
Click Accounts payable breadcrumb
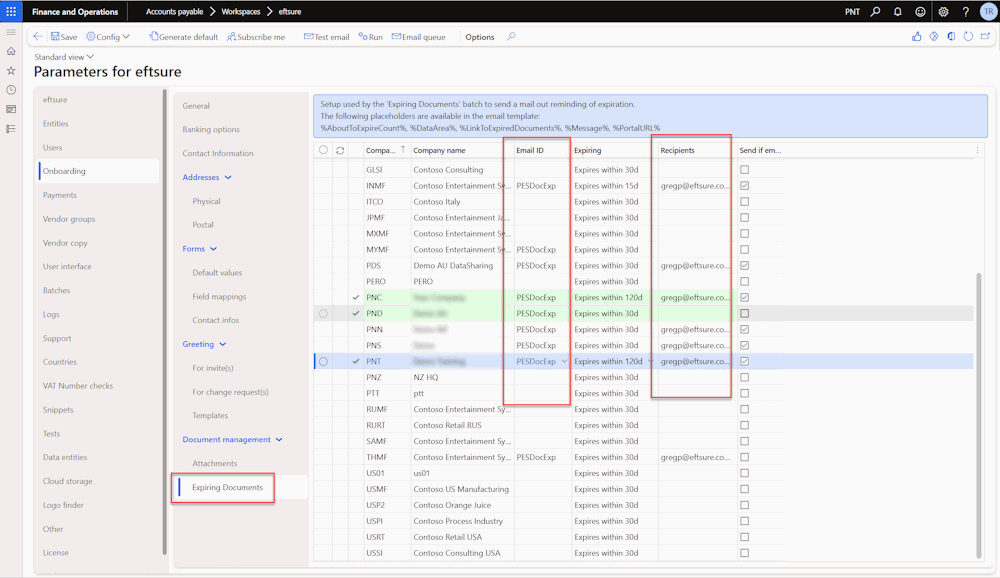point(174,11)
